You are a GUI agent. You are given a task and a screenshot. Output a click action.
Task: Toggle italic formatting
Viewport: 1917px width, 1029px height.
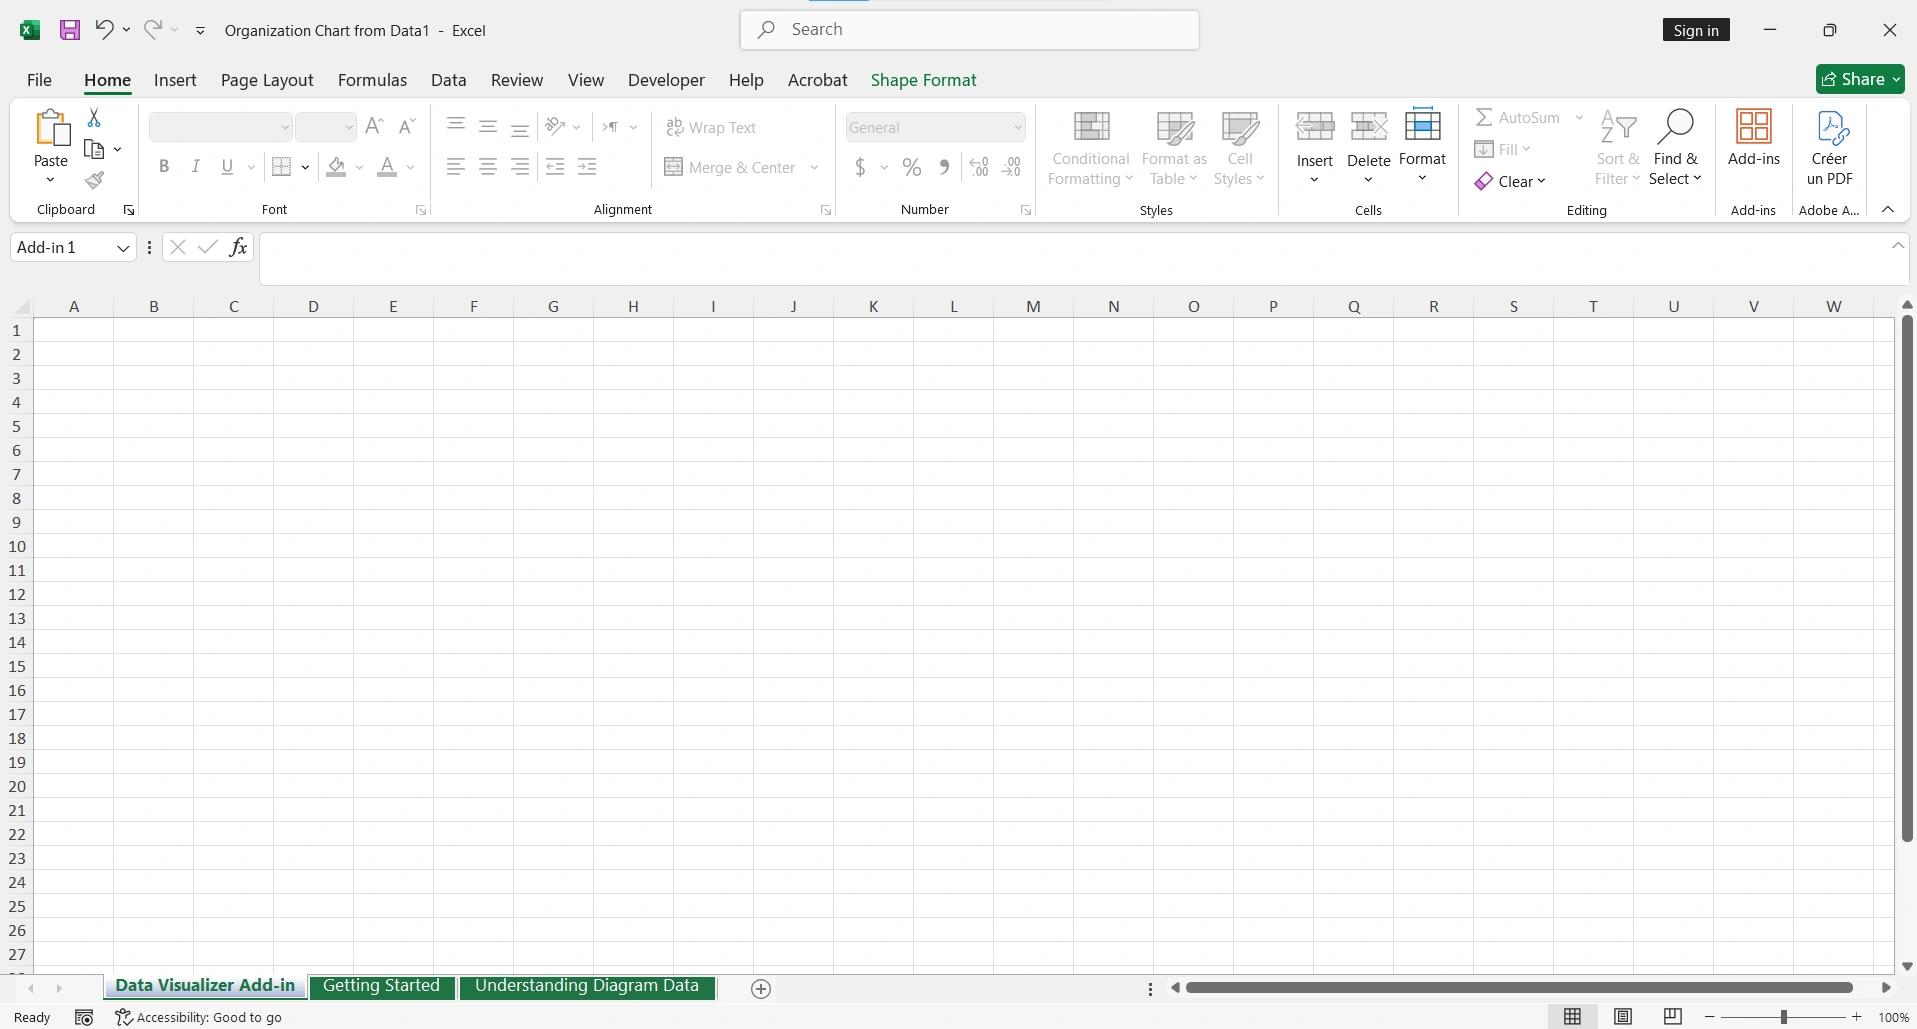pyautogui.click(x=195, y=166)
